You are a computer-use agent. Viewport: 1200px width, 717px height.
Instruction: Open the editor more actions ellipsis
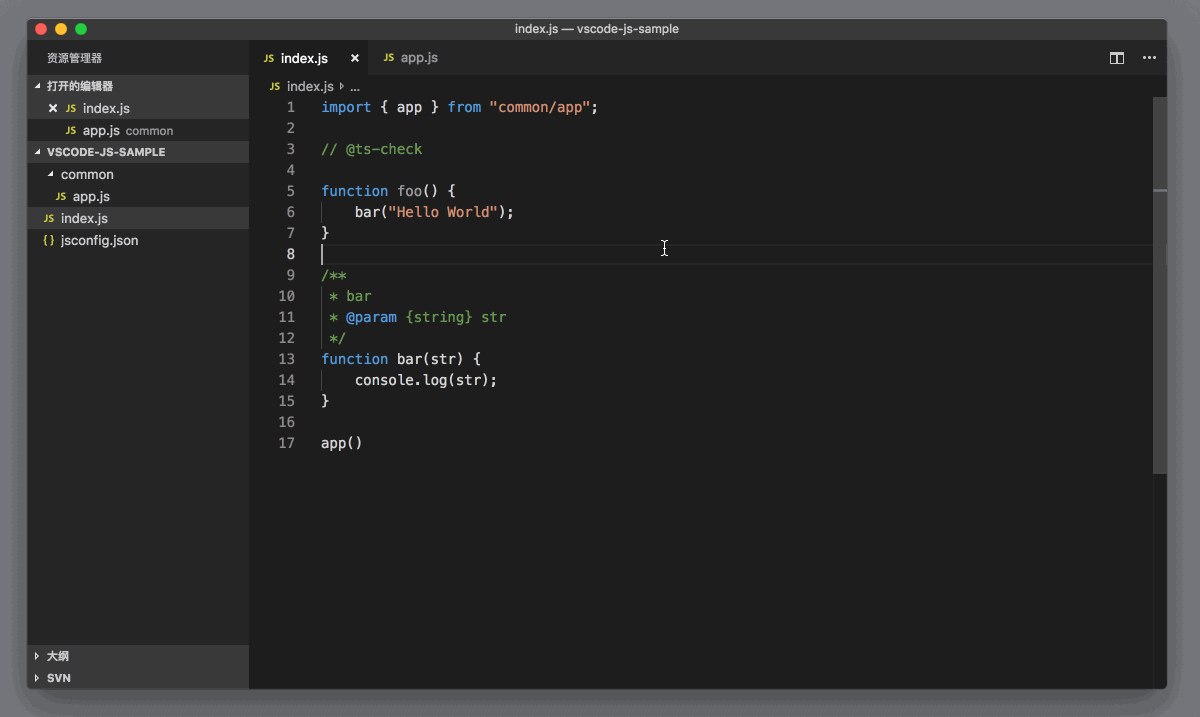click(x=1149, y=58)
